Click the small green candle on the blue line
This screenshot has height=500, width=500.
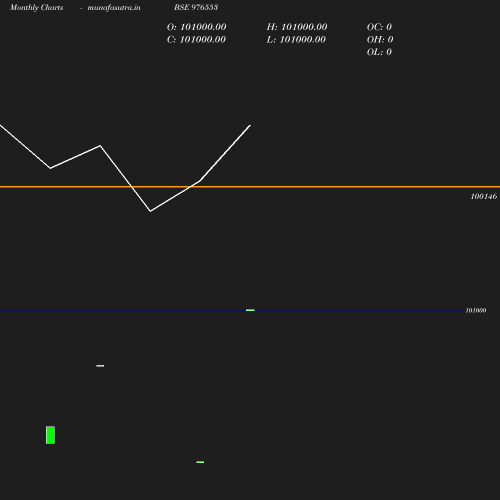(250, 310)
